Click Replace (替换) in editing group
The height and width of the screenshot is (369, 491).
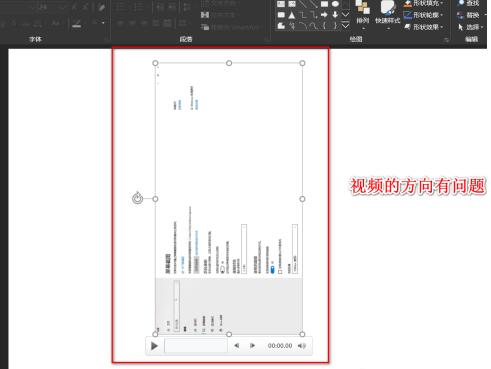click(469, 15)
